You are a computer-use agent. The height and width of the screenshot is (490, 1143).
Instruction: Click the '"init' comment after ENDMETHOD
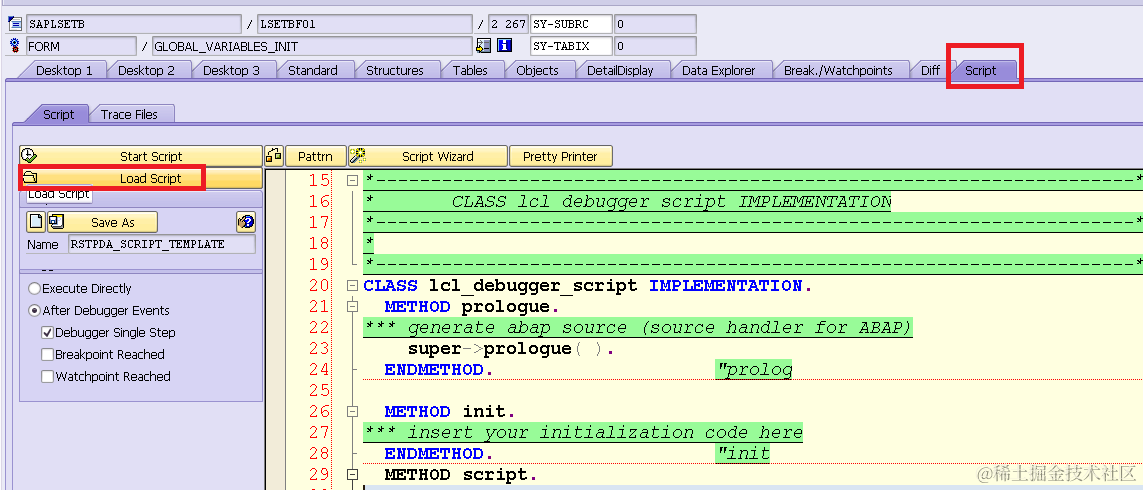pos(743,454)
